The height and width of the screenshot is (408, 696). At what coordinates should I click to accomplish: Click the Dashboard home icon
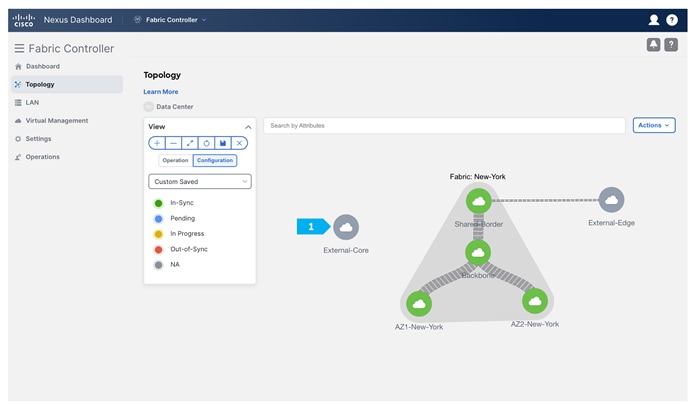click(18, 67)
